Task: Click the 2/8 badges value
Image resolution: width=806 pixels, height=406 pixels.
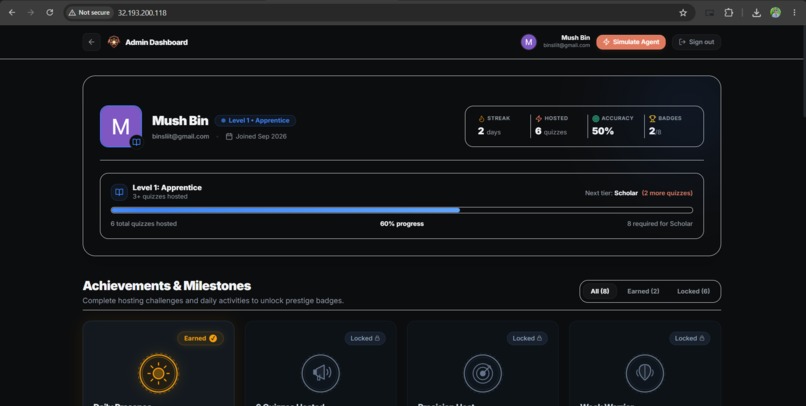Action: 655,132
